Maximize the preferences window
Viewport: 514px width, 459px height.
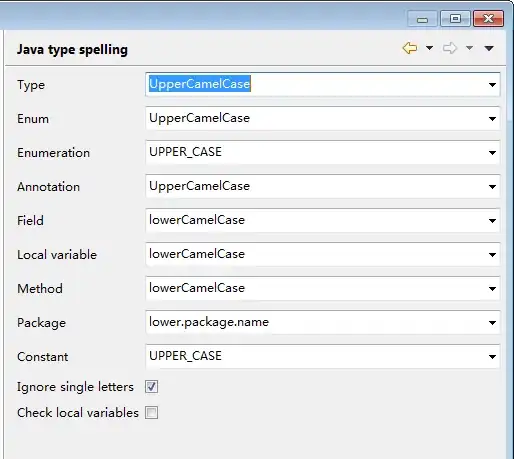point(455,18)
